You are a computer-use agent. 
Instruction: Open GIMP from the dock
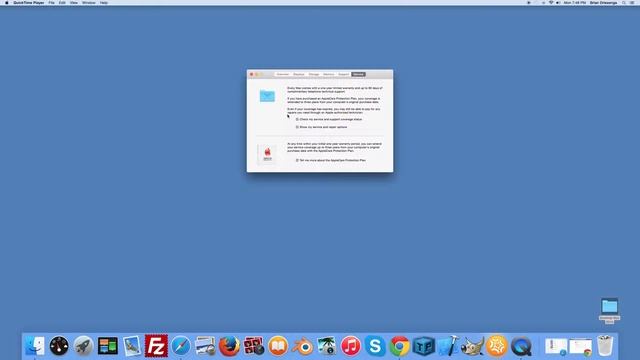coord(472,346)
